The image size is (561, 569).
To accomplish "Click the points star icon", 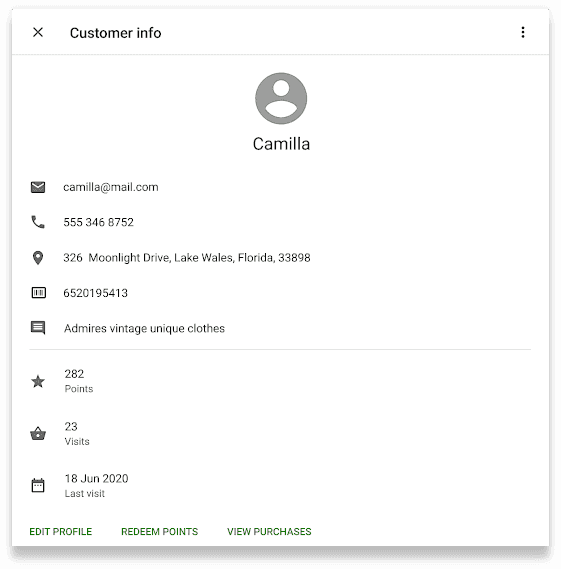I will tap(38, 381).
